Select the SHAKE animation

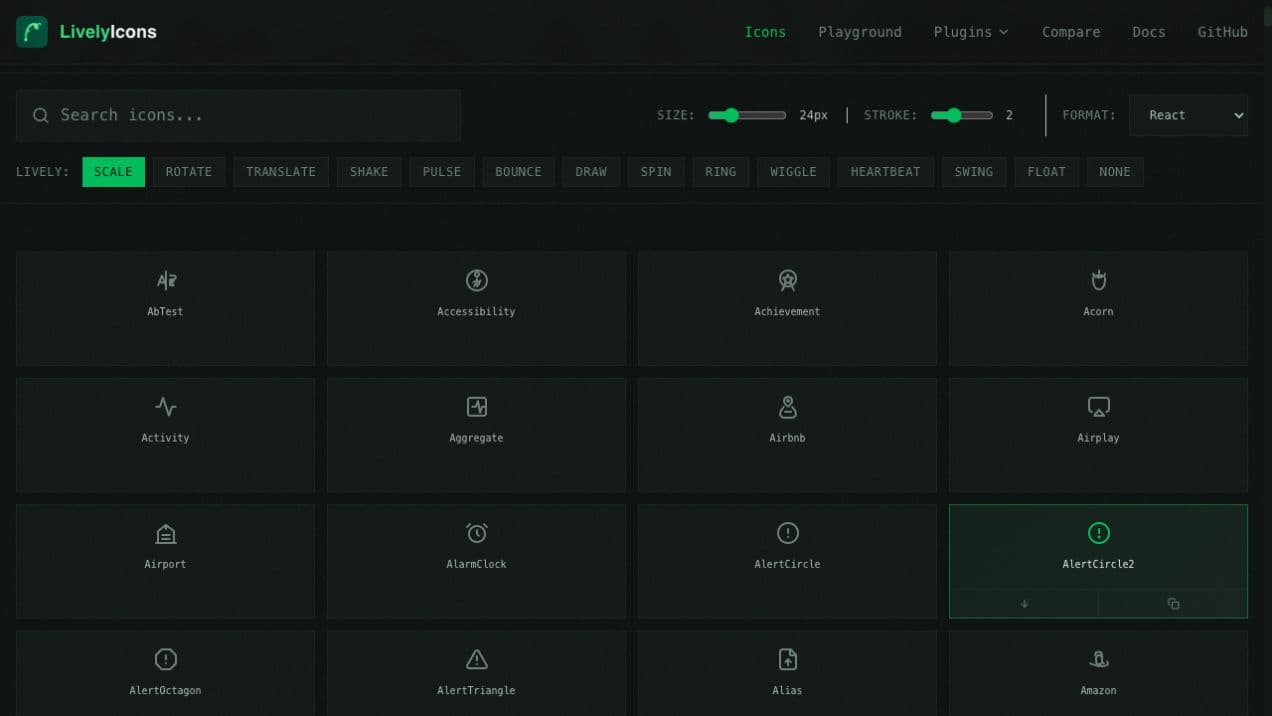(x=369, y=172)
